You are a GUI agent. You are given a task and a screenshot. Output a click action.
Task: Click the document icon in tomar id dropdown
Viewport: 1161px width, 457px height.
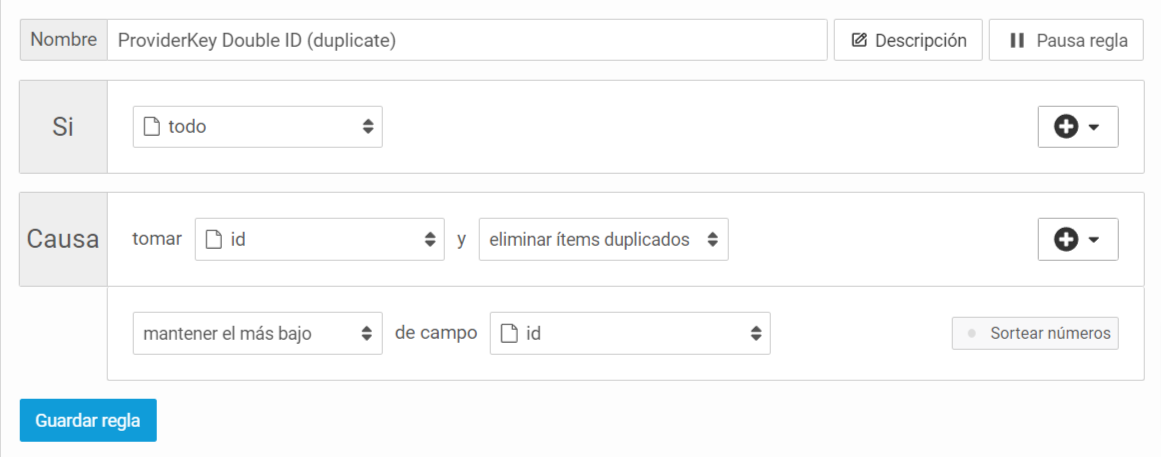[213, 239]
